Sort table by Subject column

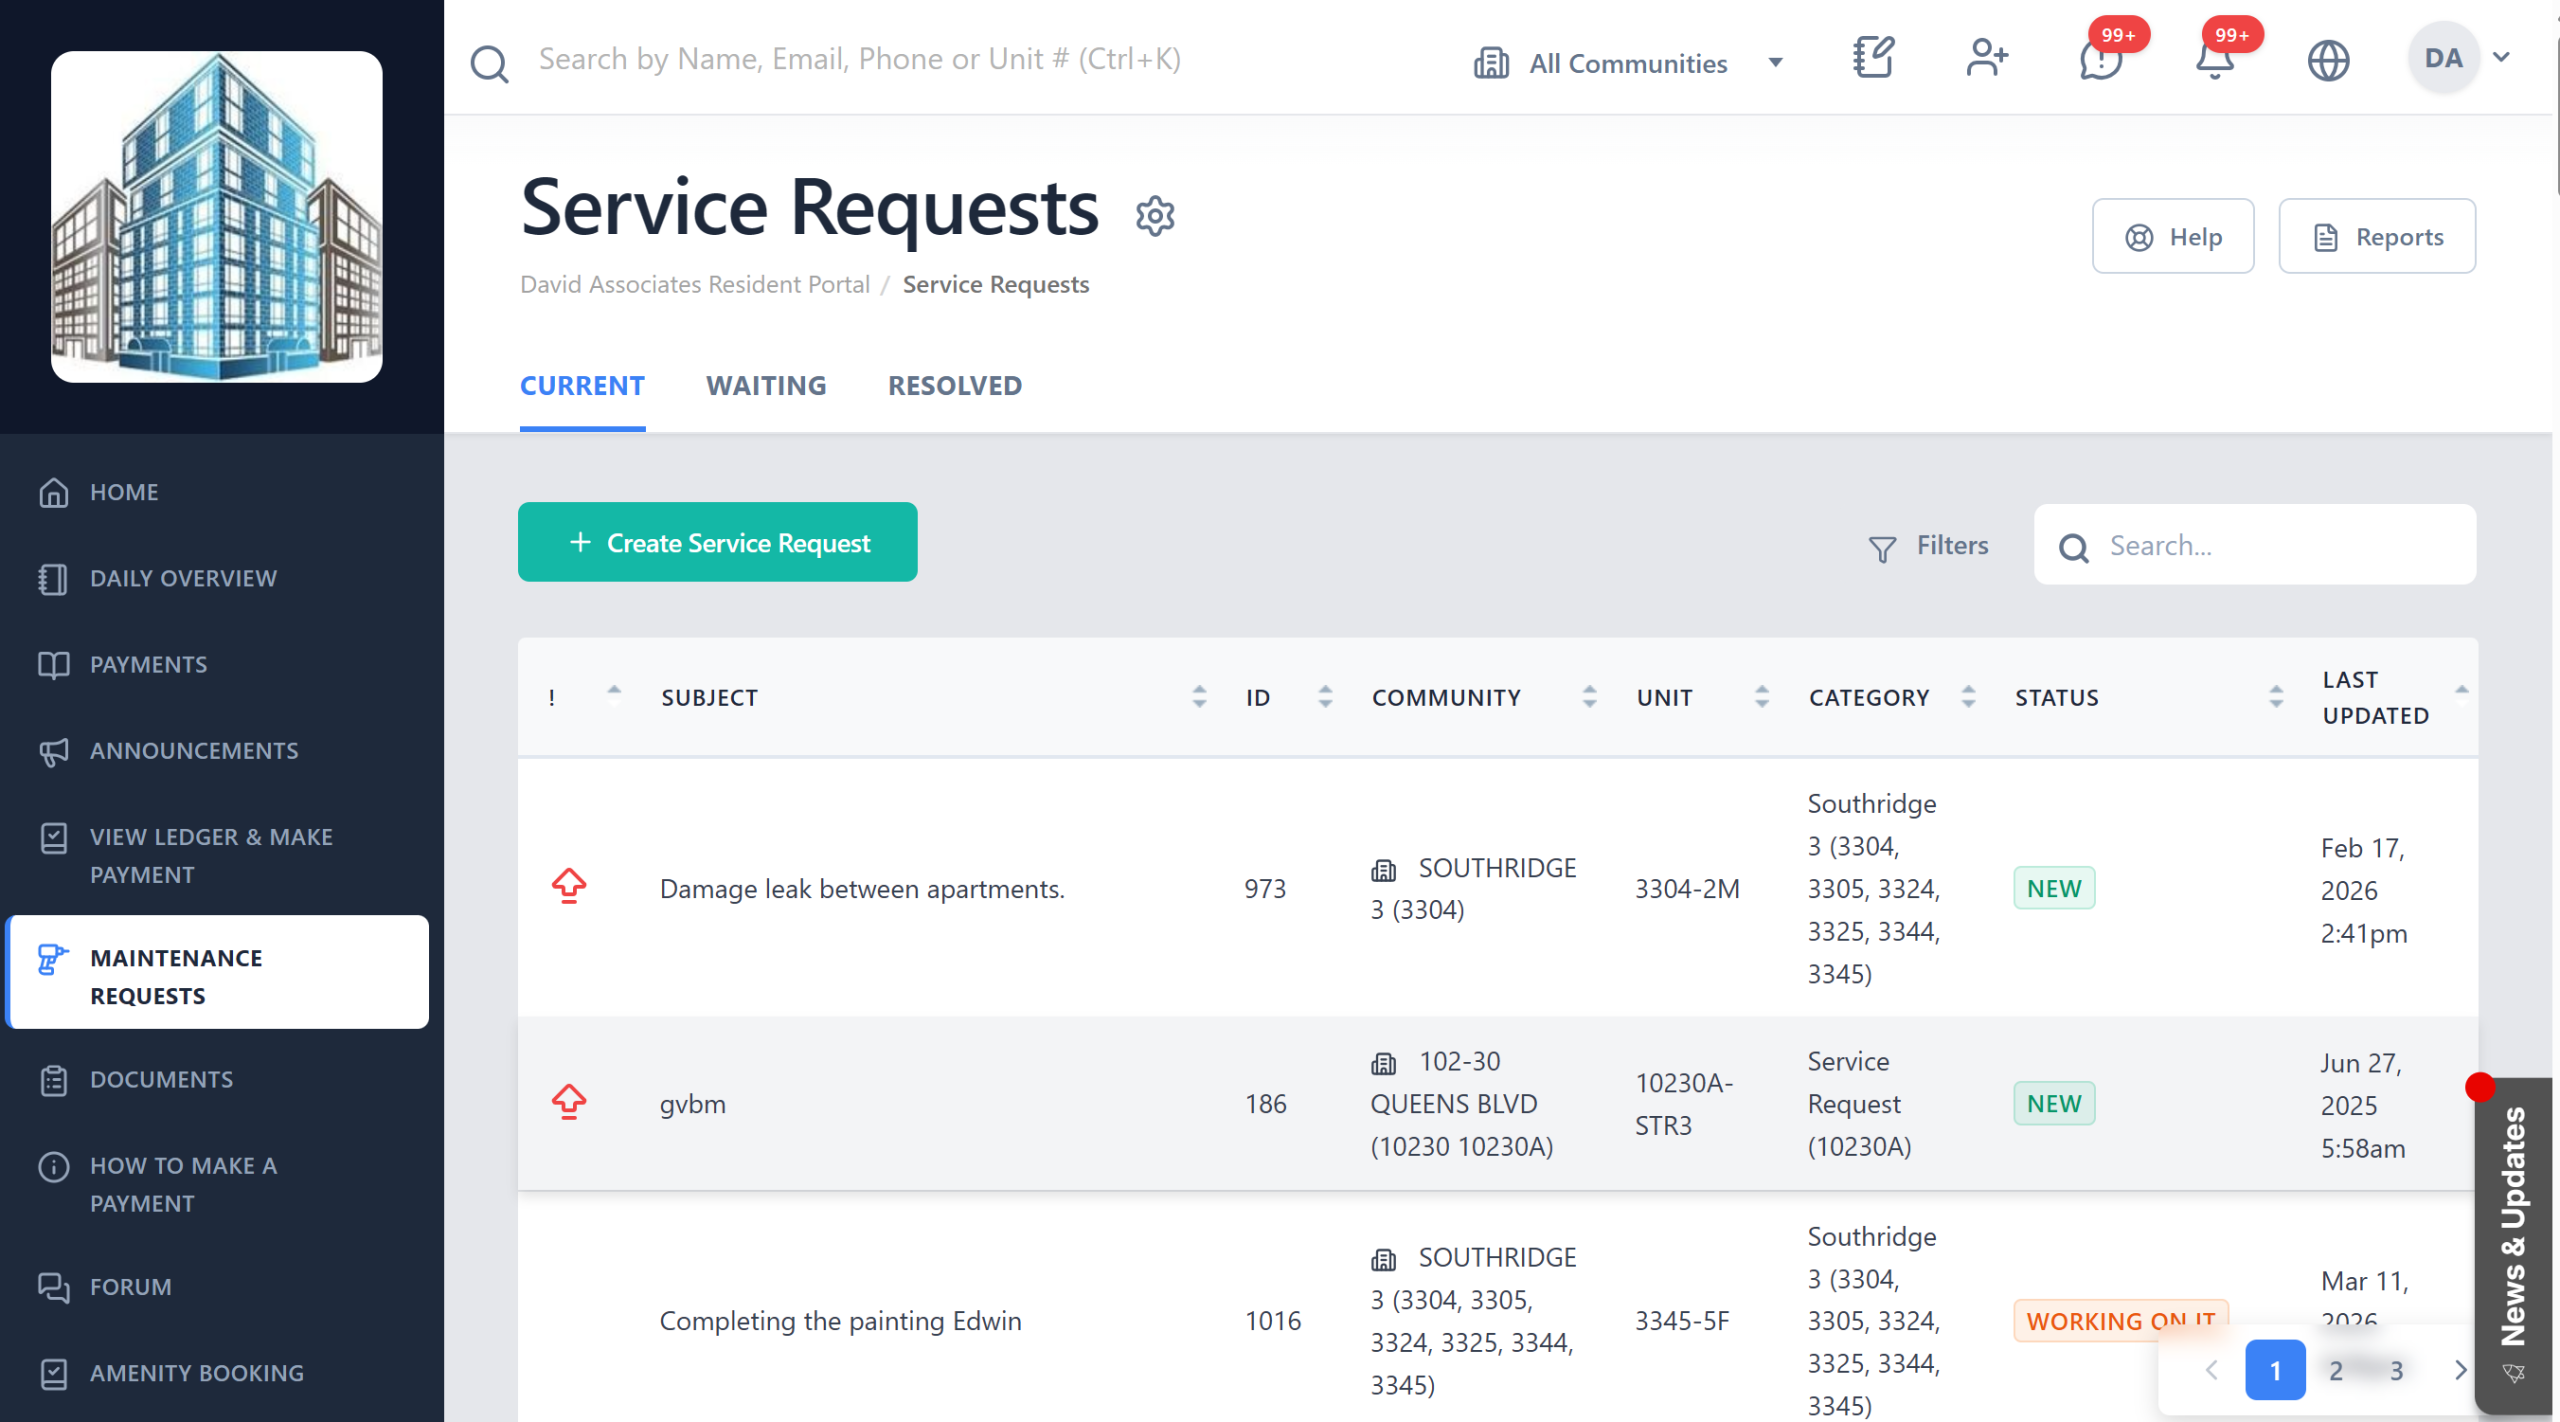click(1199, 697)
